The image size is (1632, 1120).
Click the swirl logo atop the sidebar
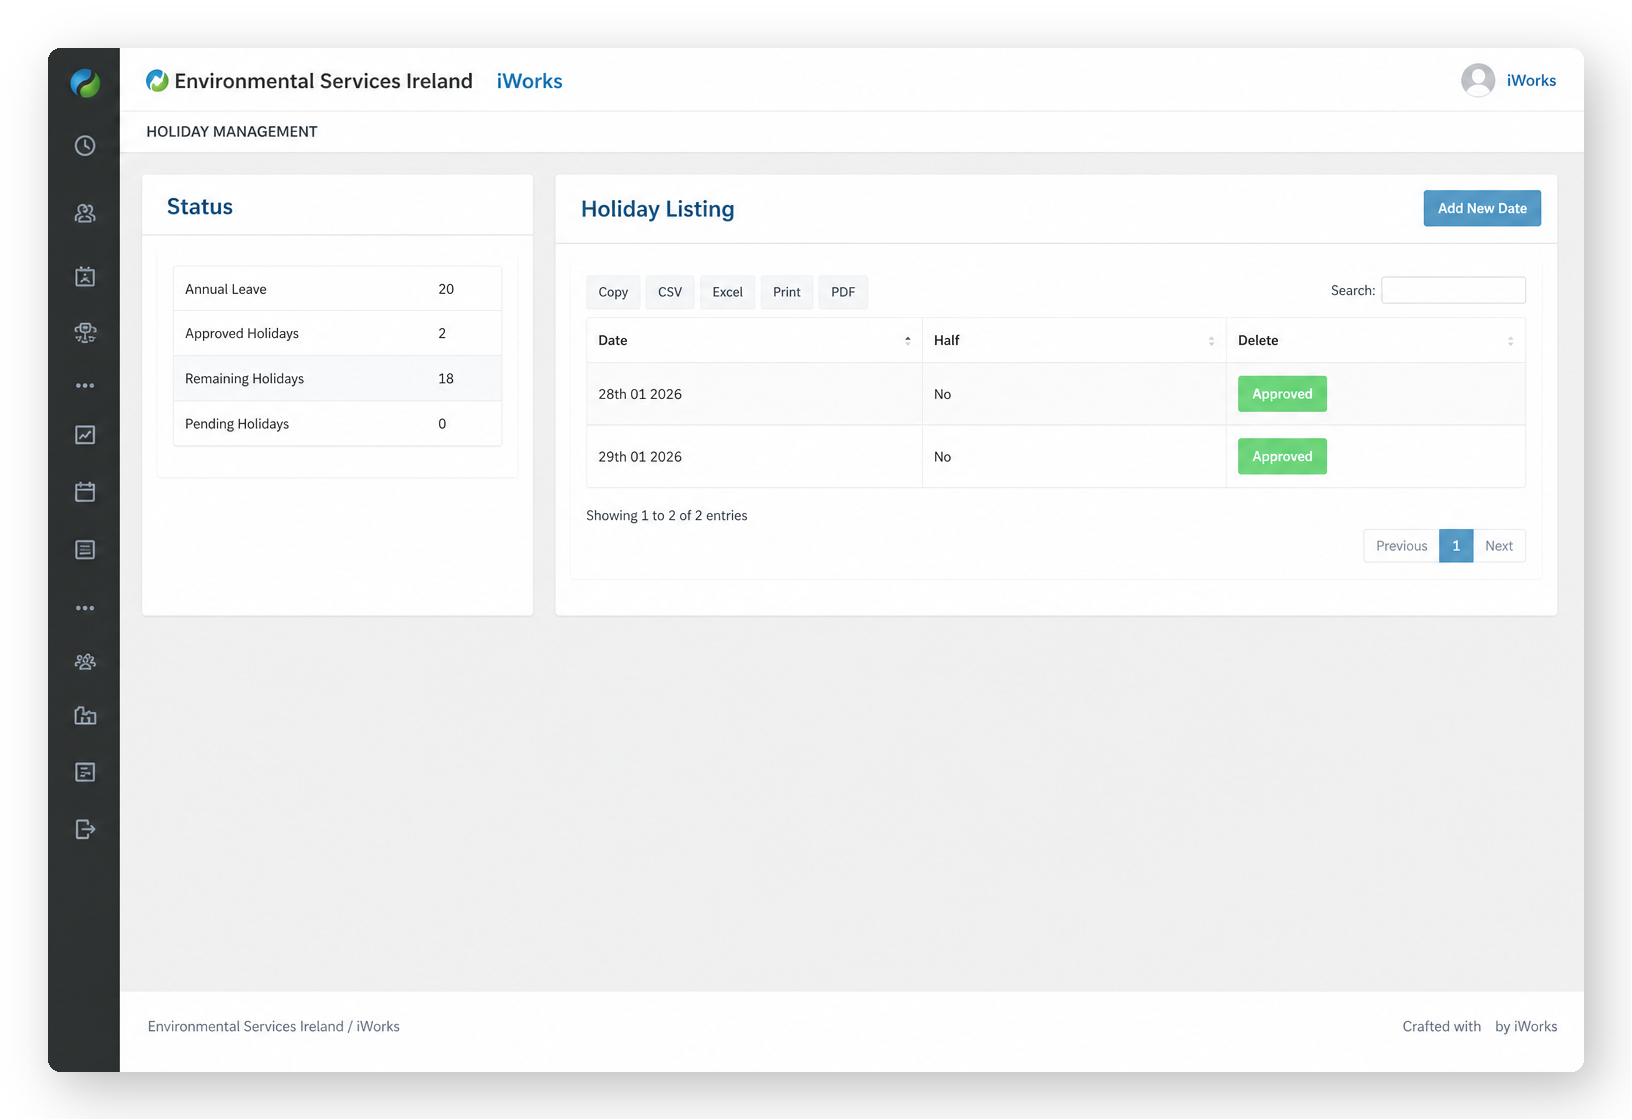click(x=85, y=83)
